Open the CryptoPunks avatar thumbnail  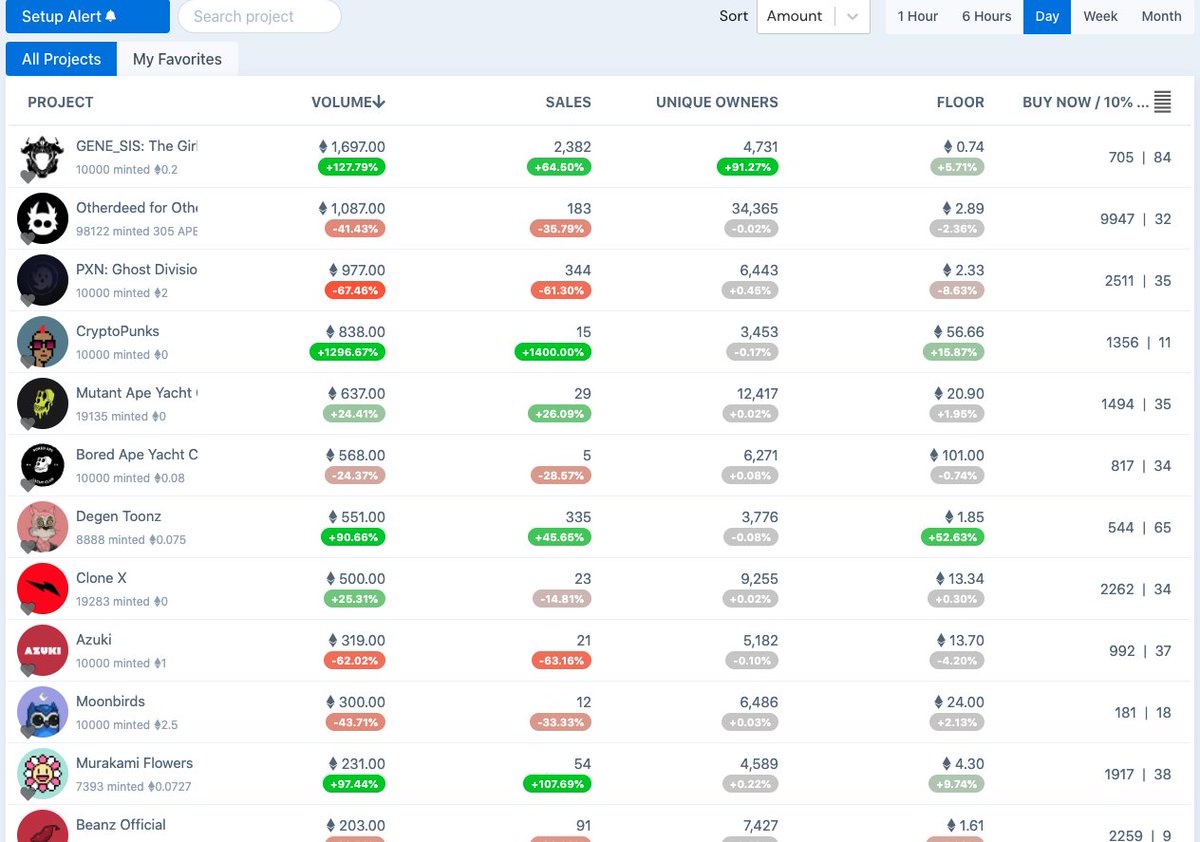42,342
